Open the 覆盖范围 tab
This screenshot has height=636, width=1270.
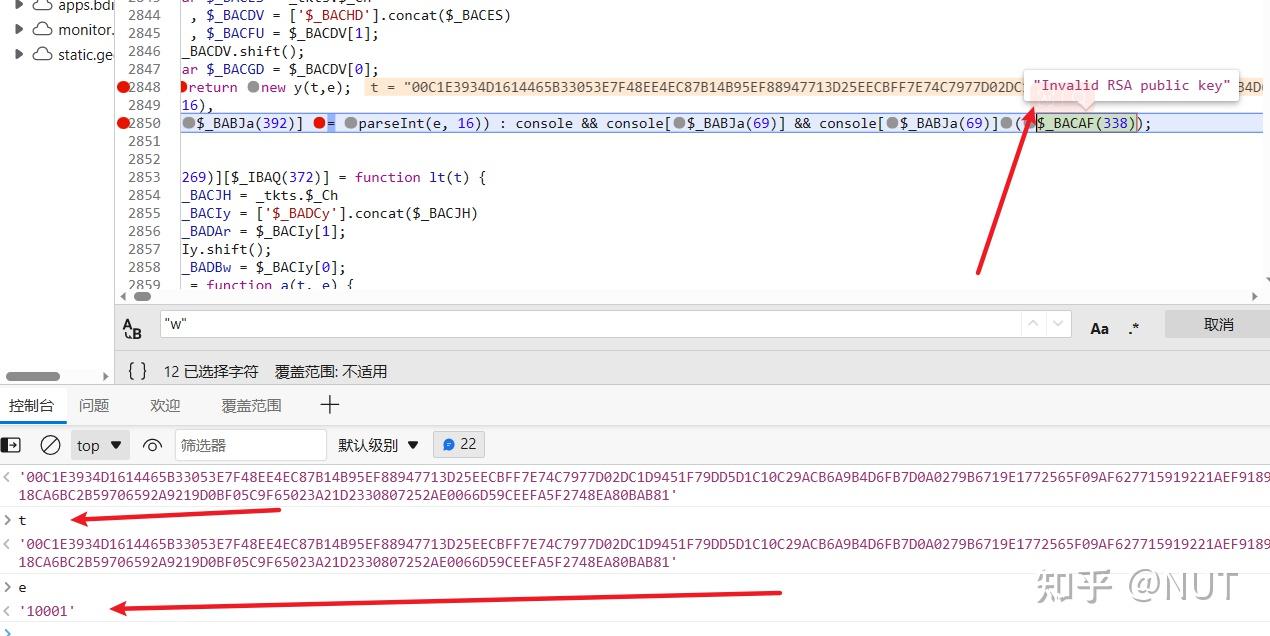250,405
